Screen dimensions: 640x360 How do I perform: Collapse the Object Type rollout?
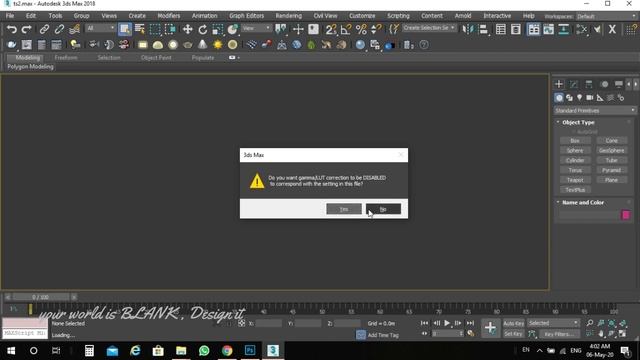578,122
